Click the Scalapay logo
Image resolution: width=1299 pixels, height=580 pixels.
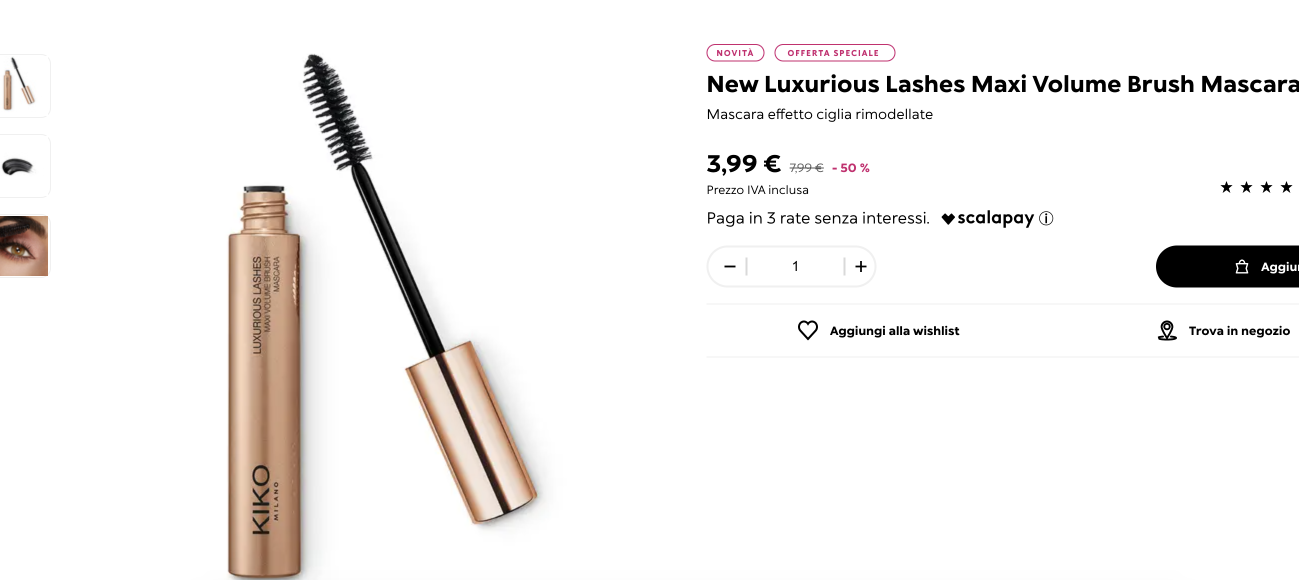click(987, 218)
